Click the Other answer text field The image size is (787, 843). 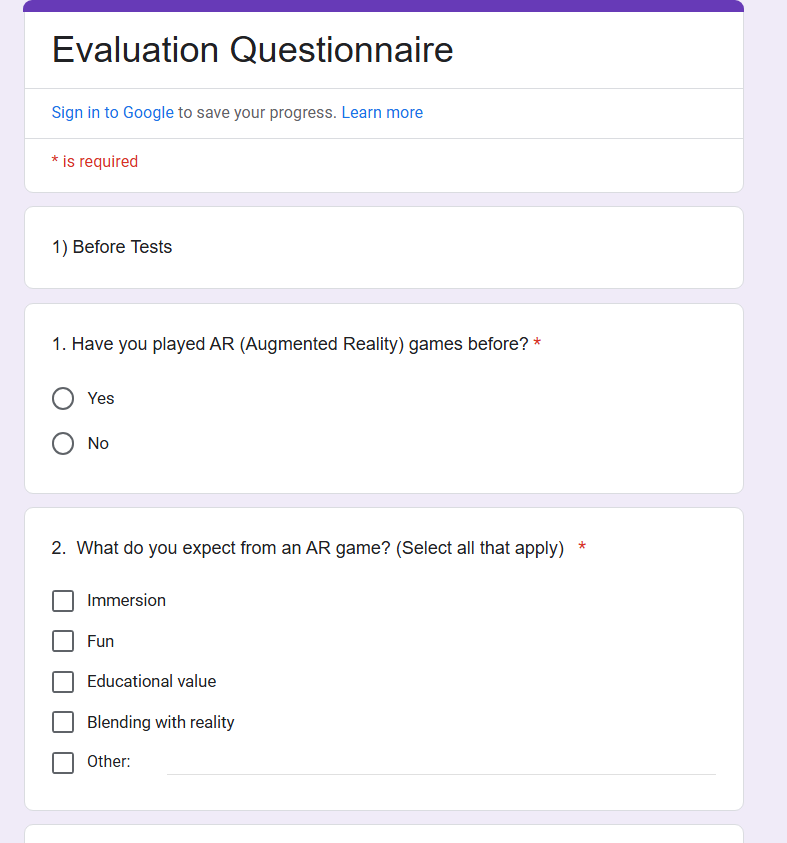441,763
